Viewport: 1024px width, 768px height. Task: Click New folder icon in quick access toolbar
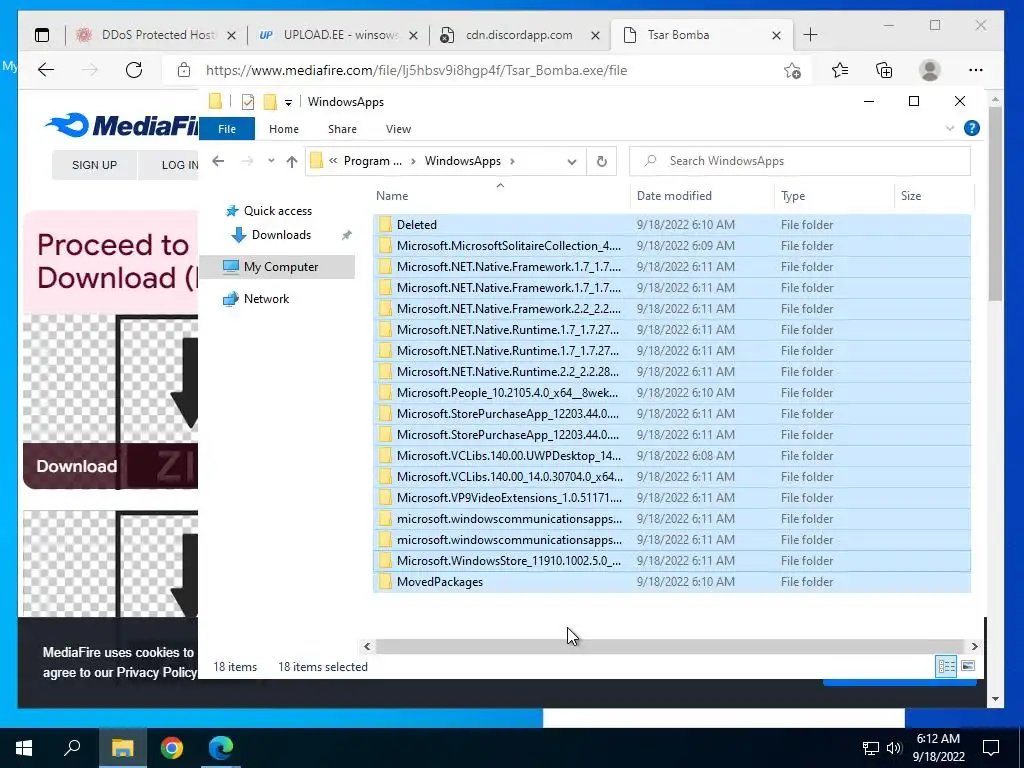click(270, 102)
